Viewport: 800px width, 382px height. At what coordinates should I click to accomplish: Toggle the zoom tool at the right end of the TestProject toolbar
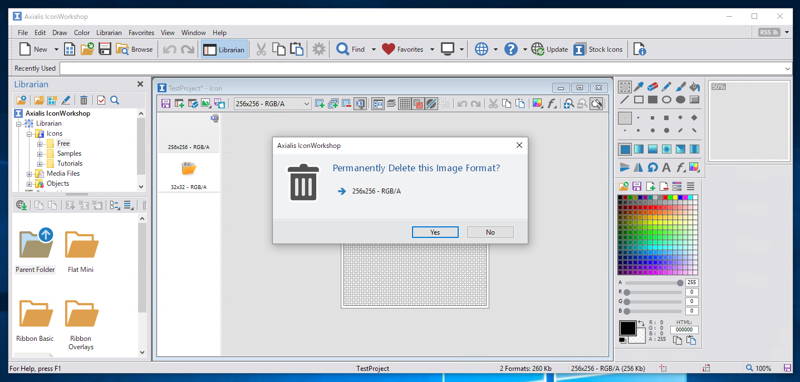click(x=596, y=104)
